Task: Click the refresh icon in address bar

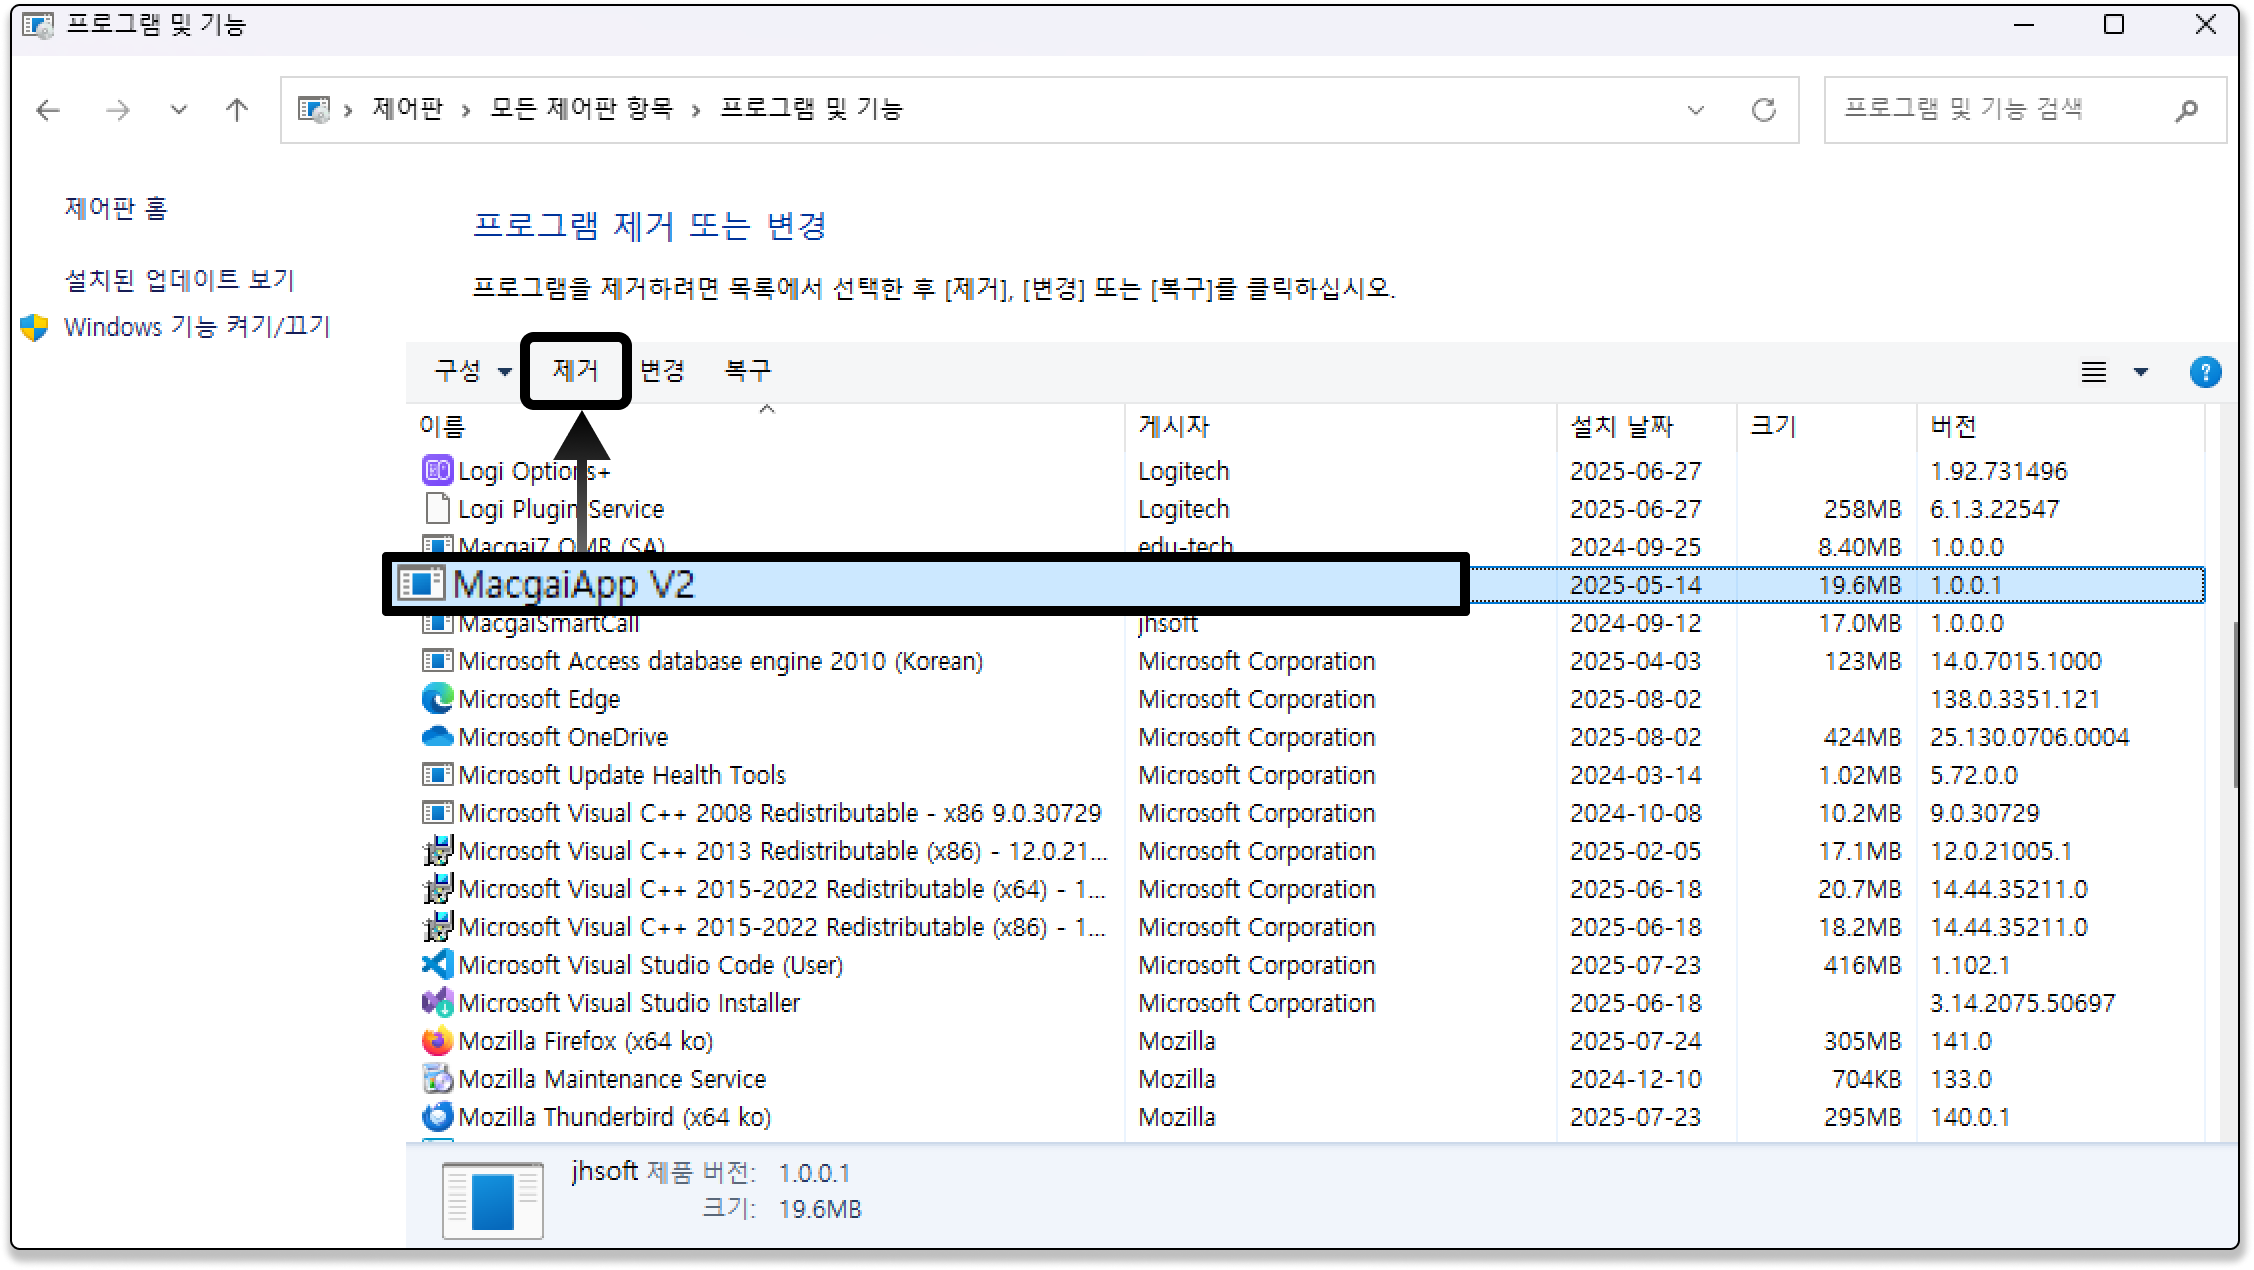Action: (1763, 110)
